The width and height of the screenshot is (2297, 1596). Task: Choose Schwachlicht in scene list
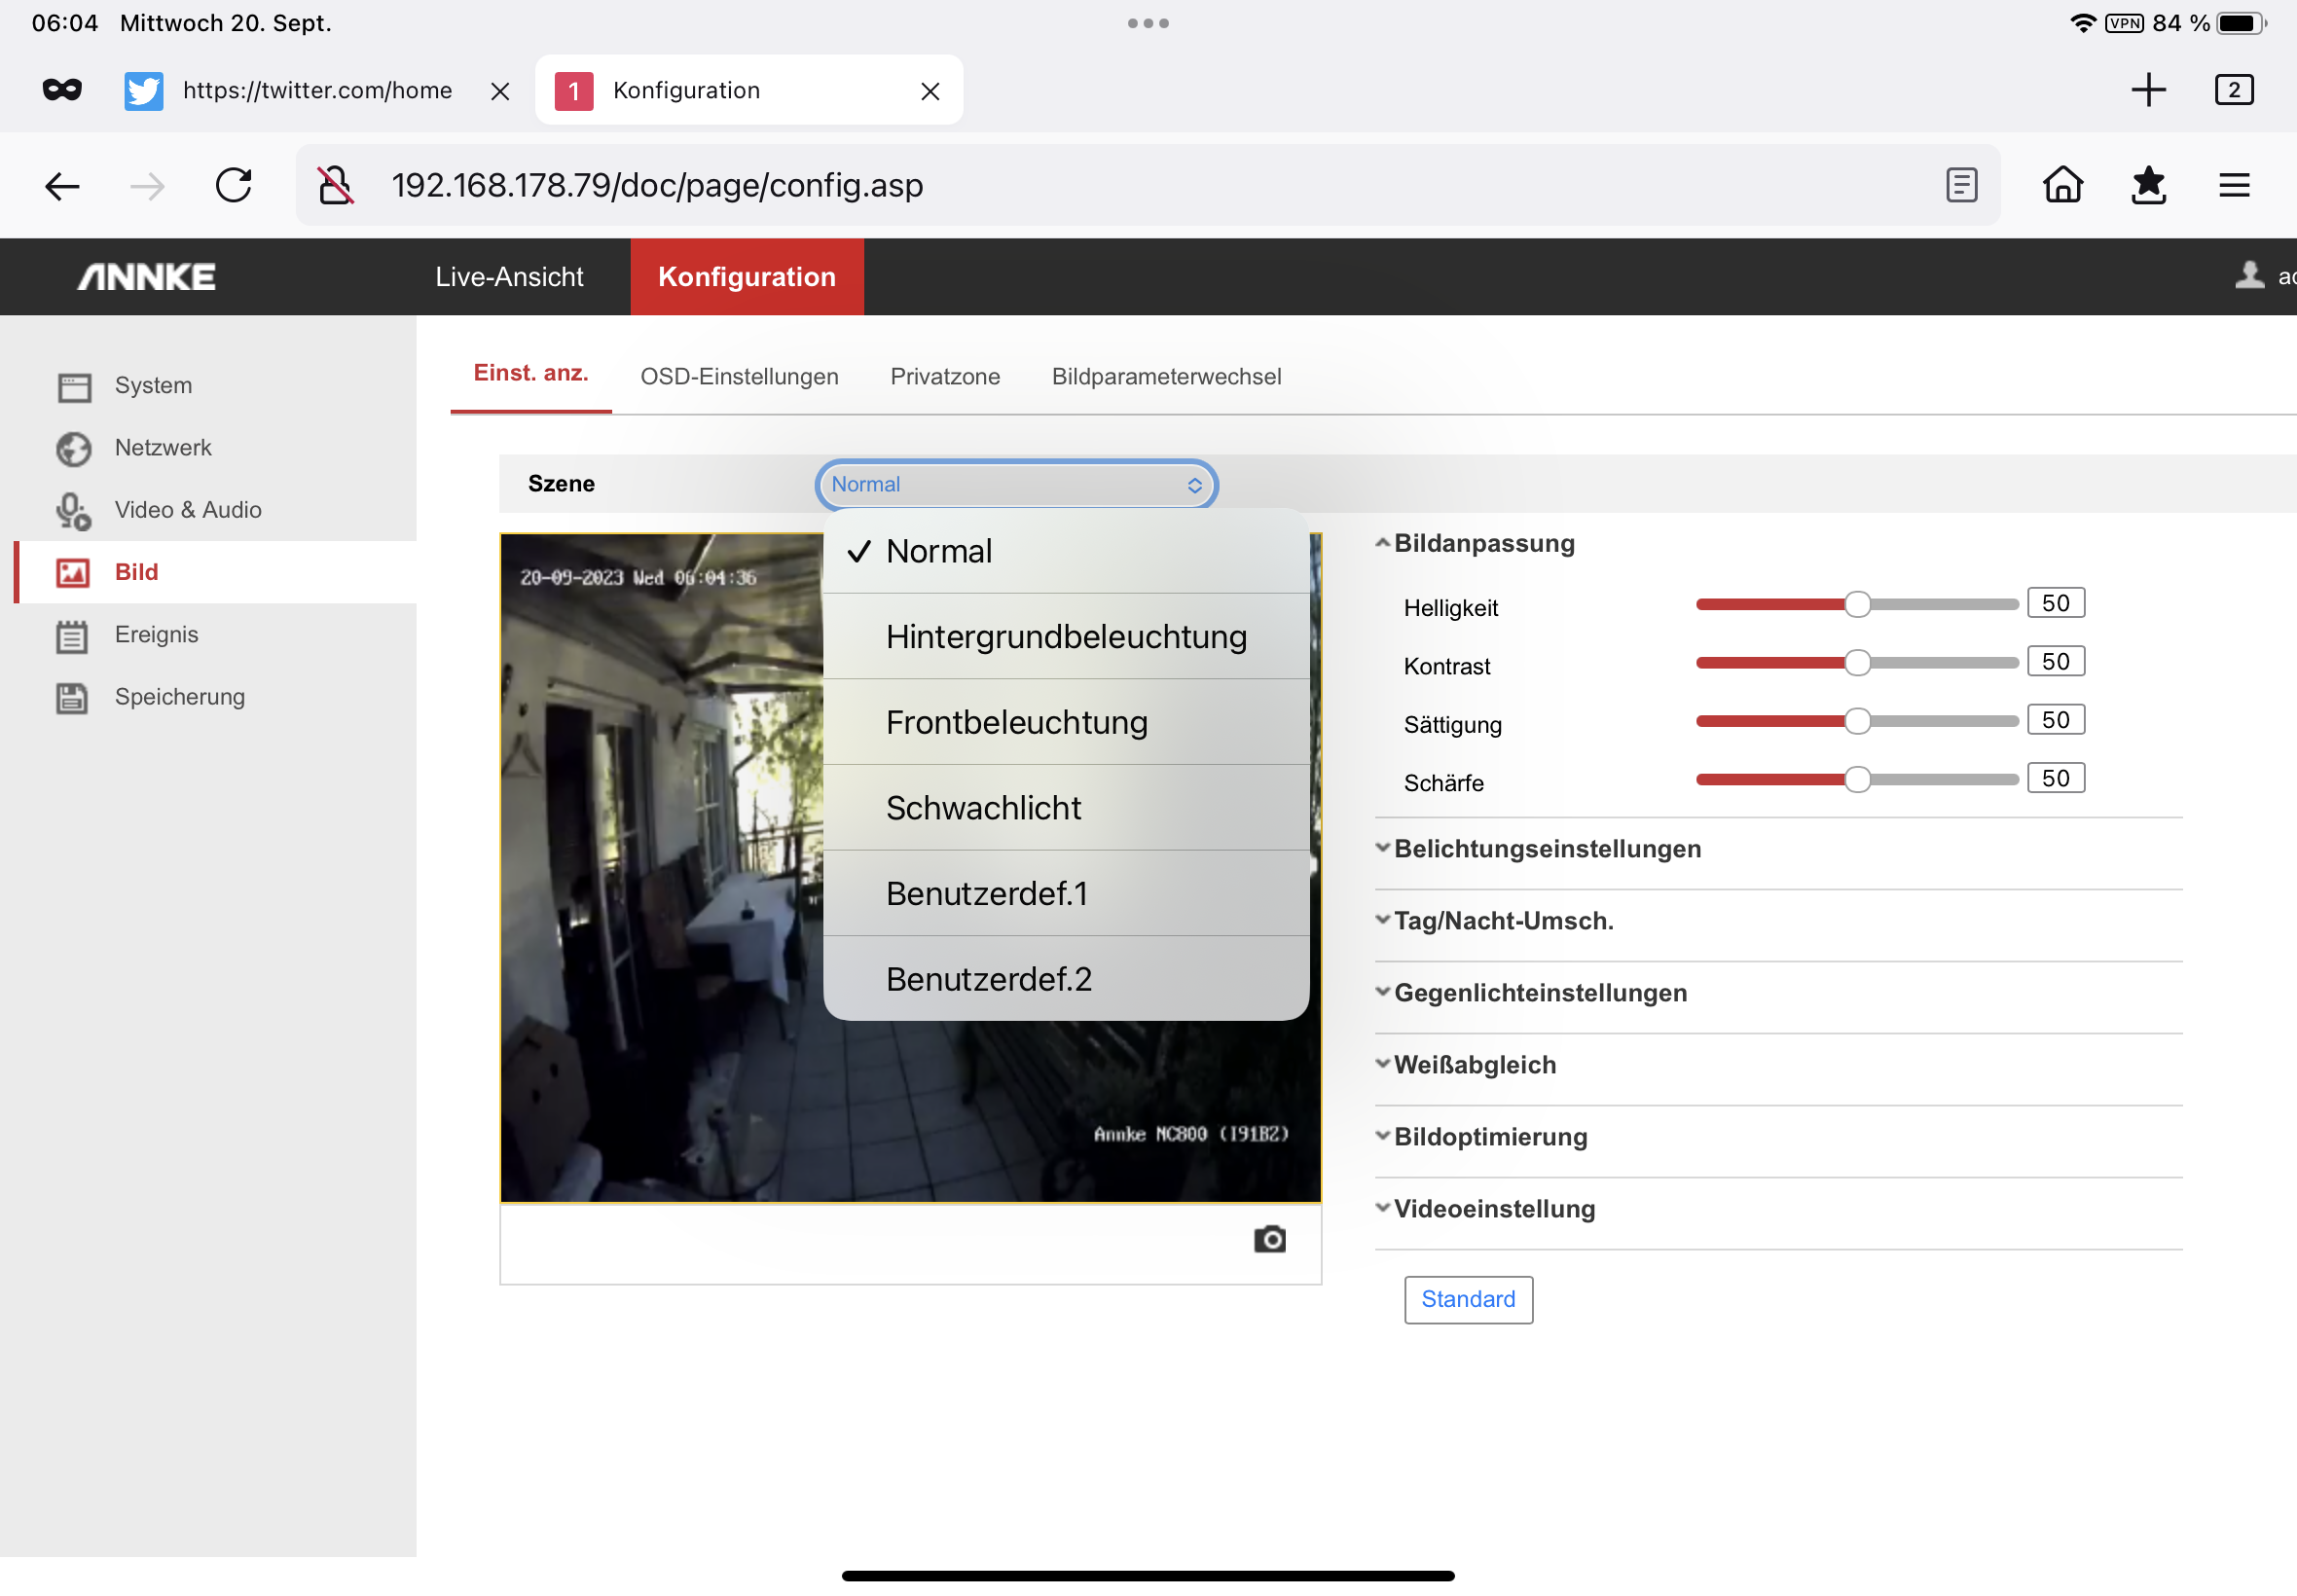pos(983,808)
